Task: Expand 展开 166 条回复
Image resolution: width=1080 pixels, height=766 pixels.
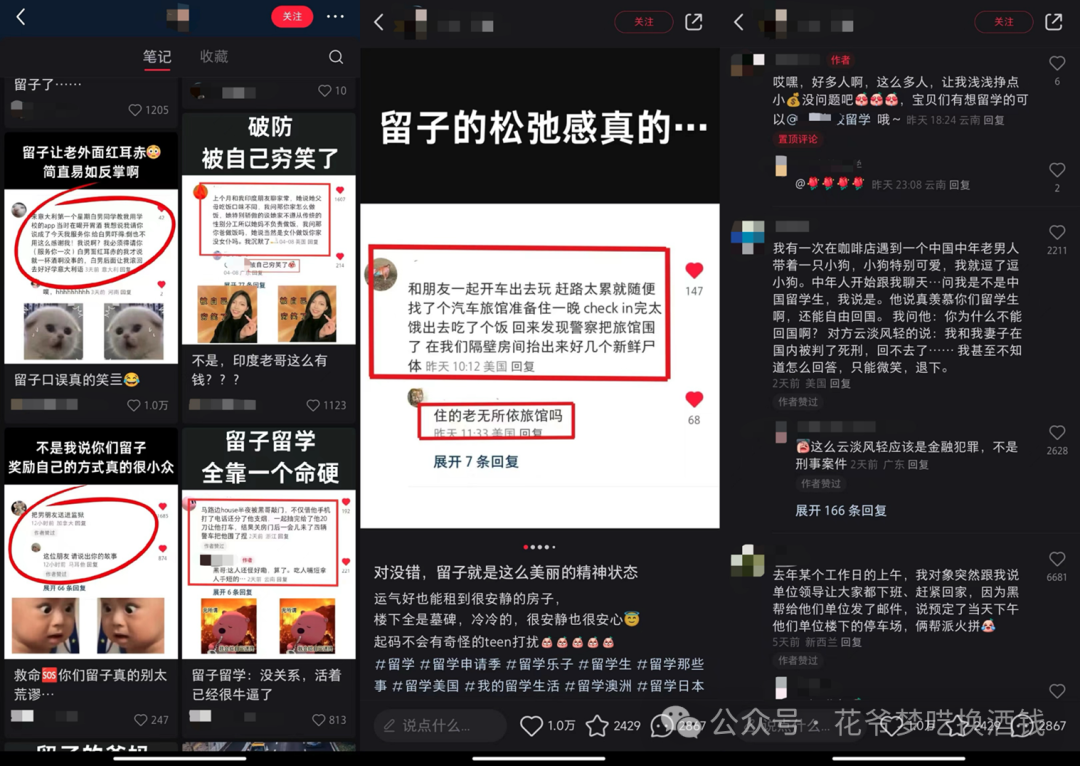Action: [x=841, y=510]
